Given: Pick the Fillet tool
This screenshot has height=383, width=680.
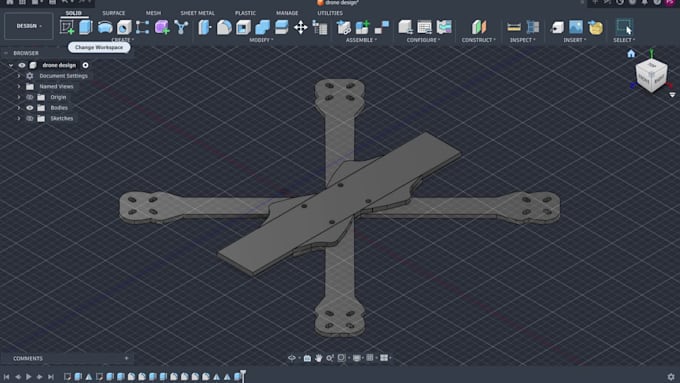Looking at the screenshot, I should (x=224, y=27).
